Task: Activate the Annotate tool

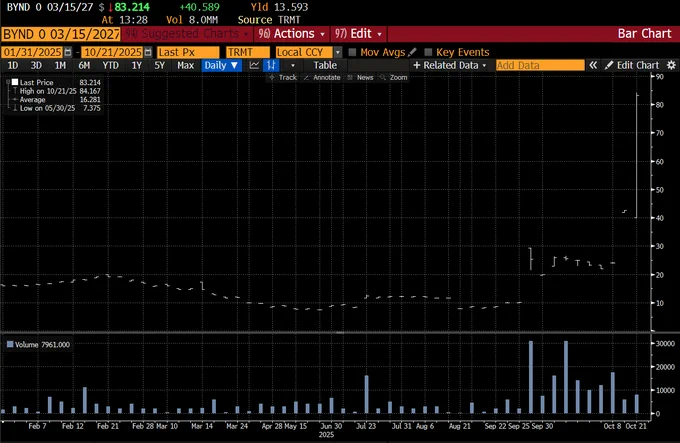Action: click(322, 77)
